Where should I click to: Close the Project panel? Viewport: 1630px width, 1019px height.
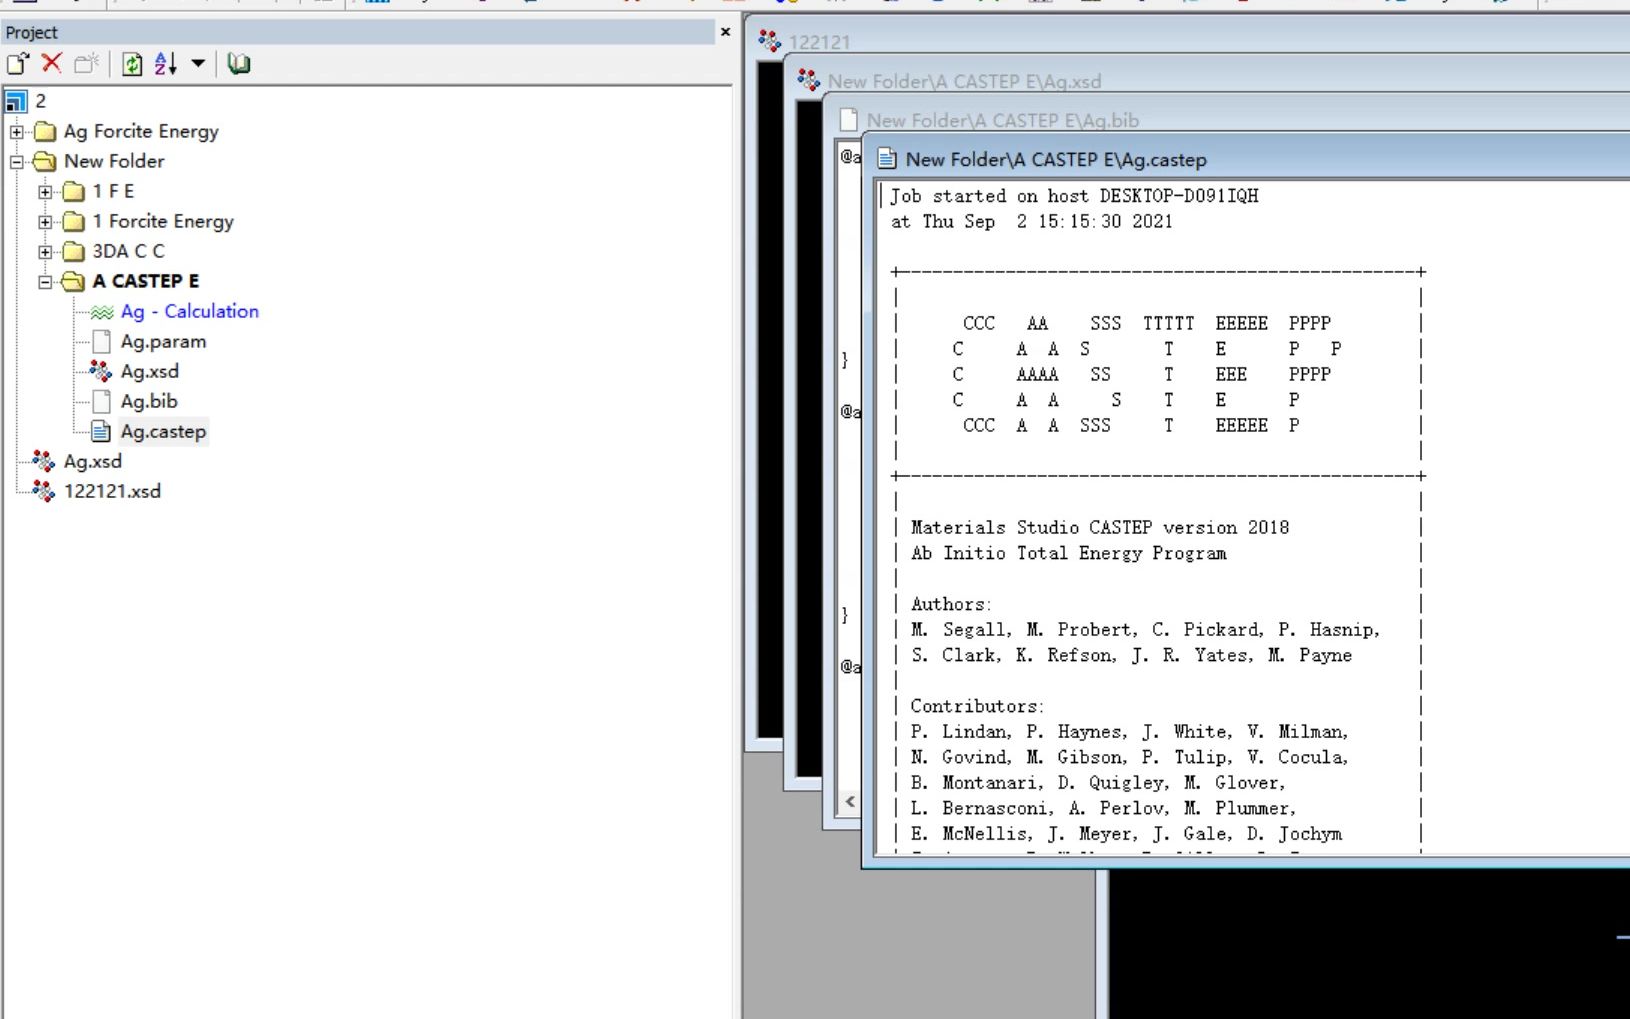(x=725, y=32)
